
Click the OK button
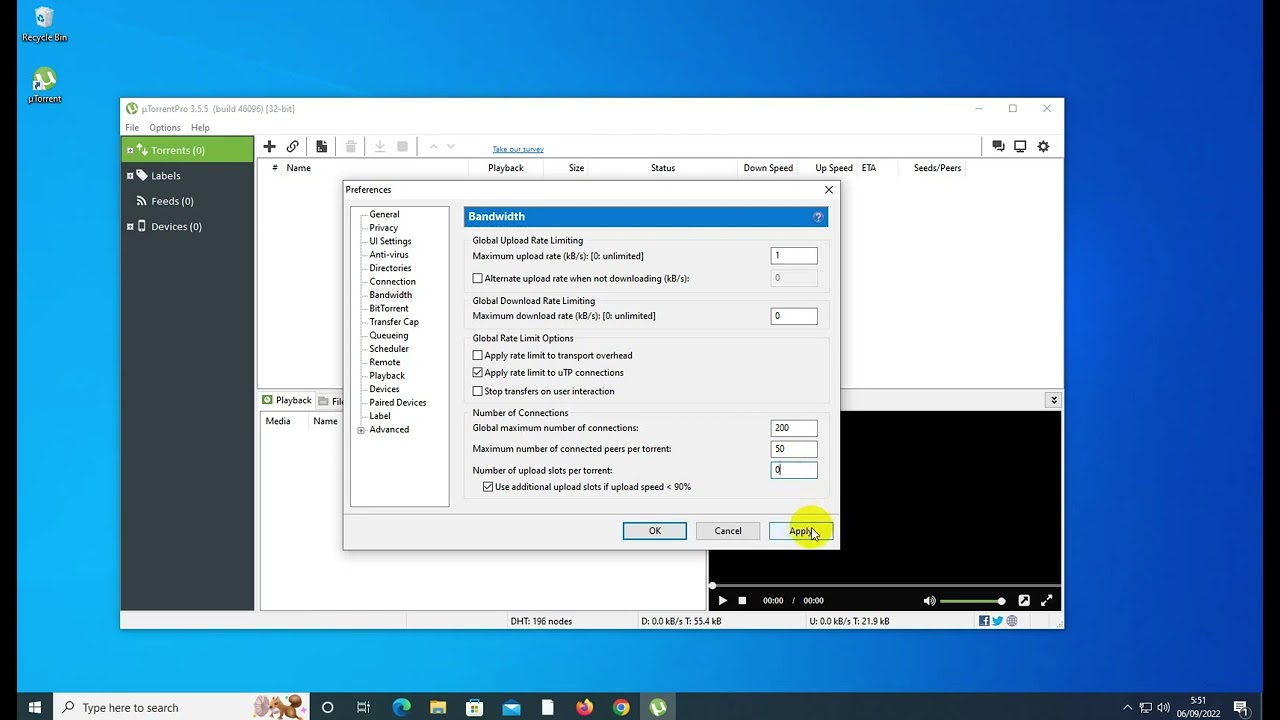point(655,531)
